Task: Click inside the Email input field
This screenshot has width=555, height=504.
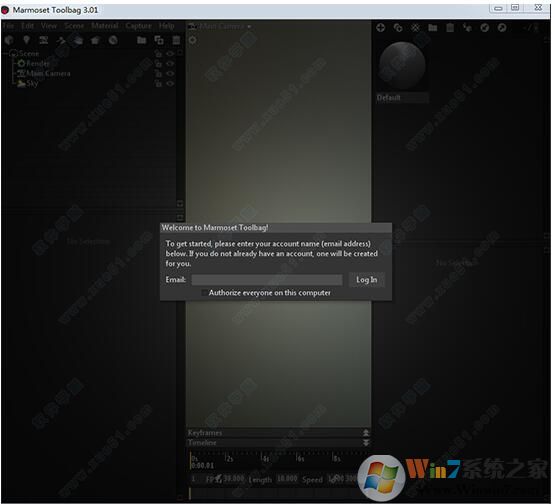Action: [x=267, y=280]
